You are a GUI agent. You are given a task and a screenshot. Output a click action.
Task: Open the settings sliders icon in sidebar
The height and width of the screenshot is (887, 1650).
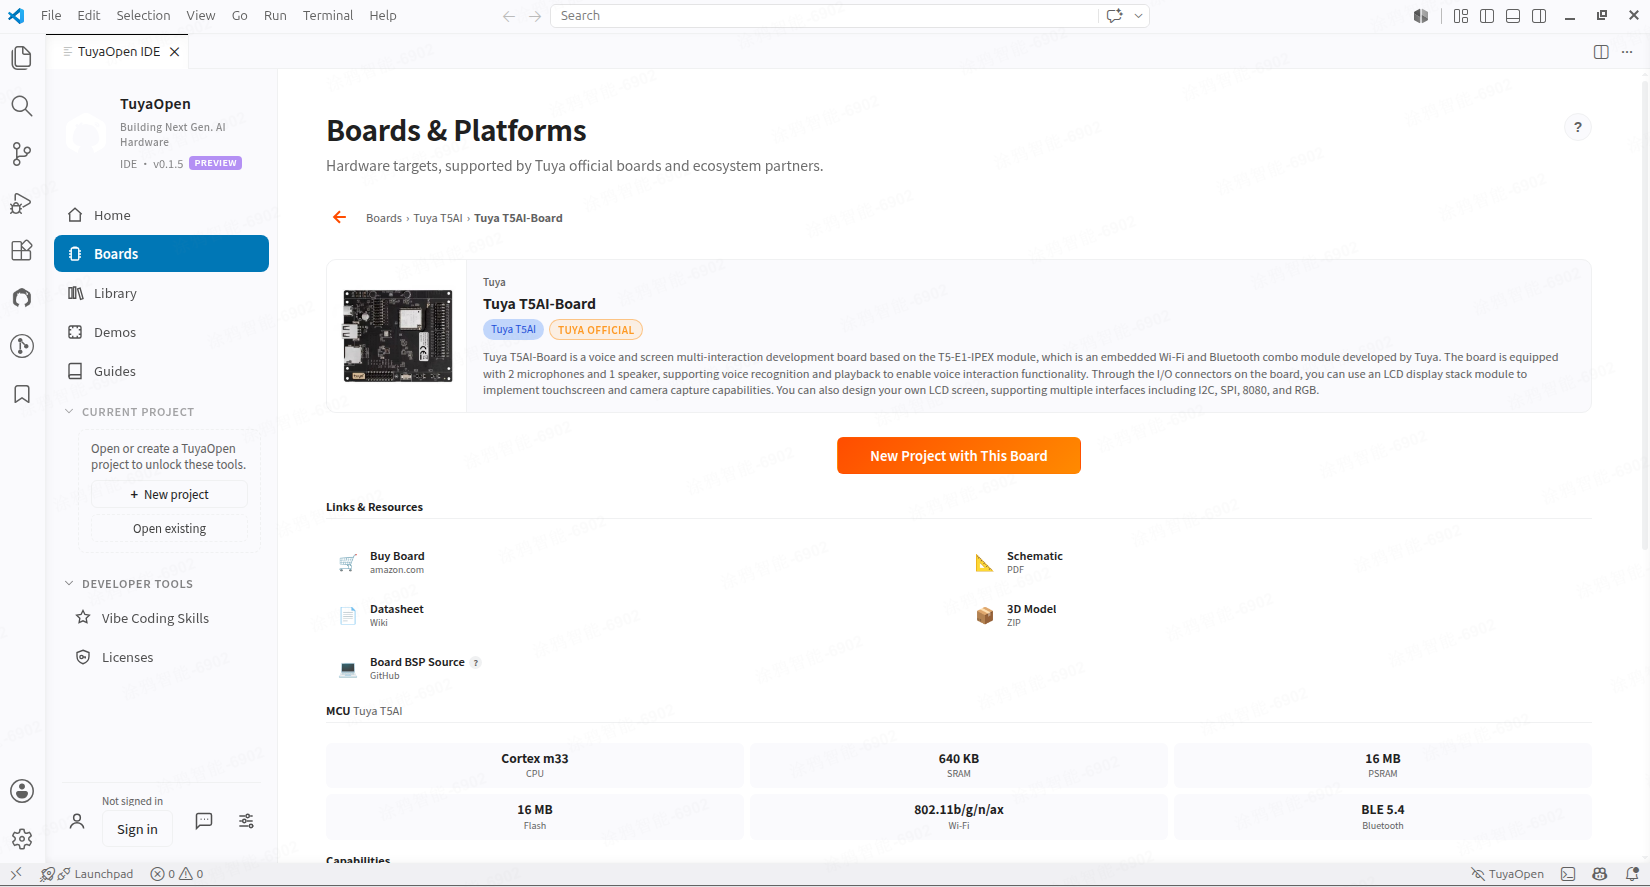point(246,821)
